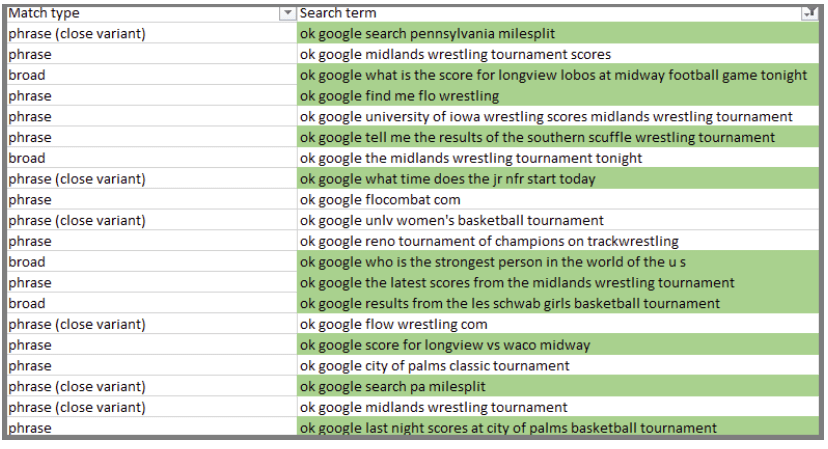The width and height of the screenshot is (828, 449).
Task: Click cell 'ok google search pennsylvania milesplit'
Action: click(428, 34)
